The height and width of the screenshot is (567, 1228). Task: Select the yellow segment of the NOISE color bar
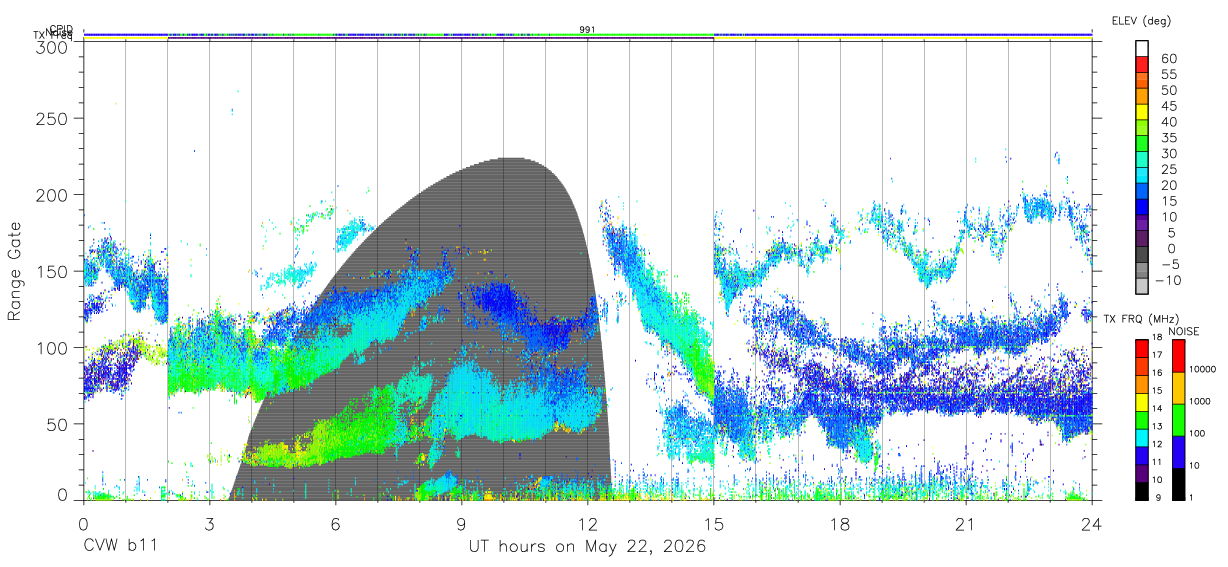click(x=1181, y=388)
